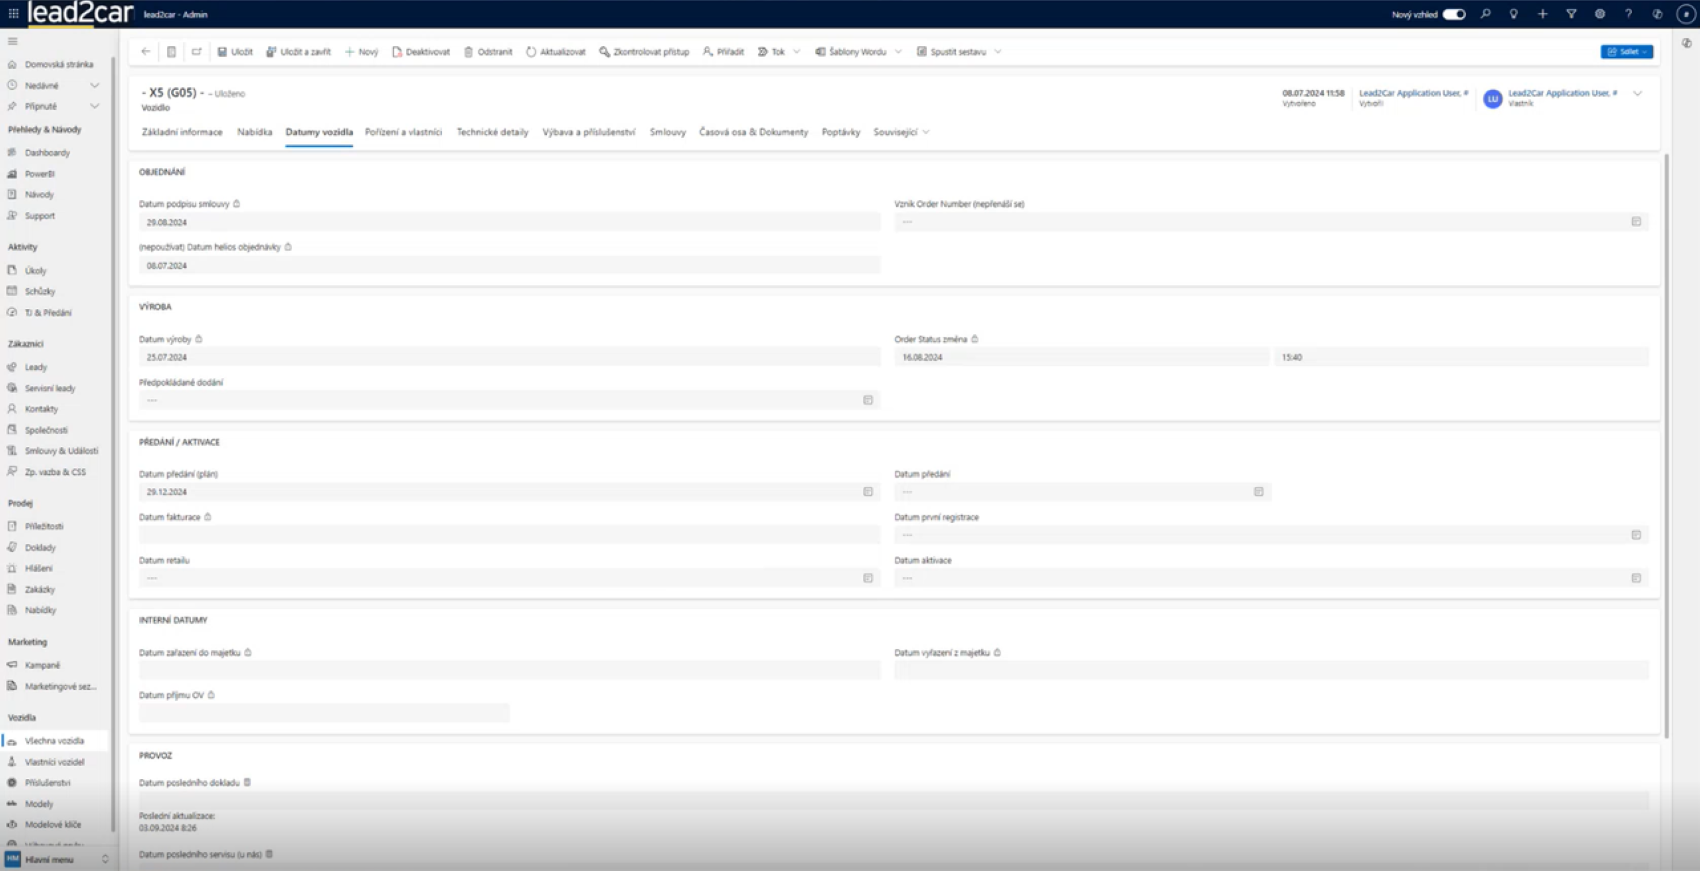Open settings gear in top bar
The width and height of the screenshot is (1700, 871).
click(x=1600, y=14)
